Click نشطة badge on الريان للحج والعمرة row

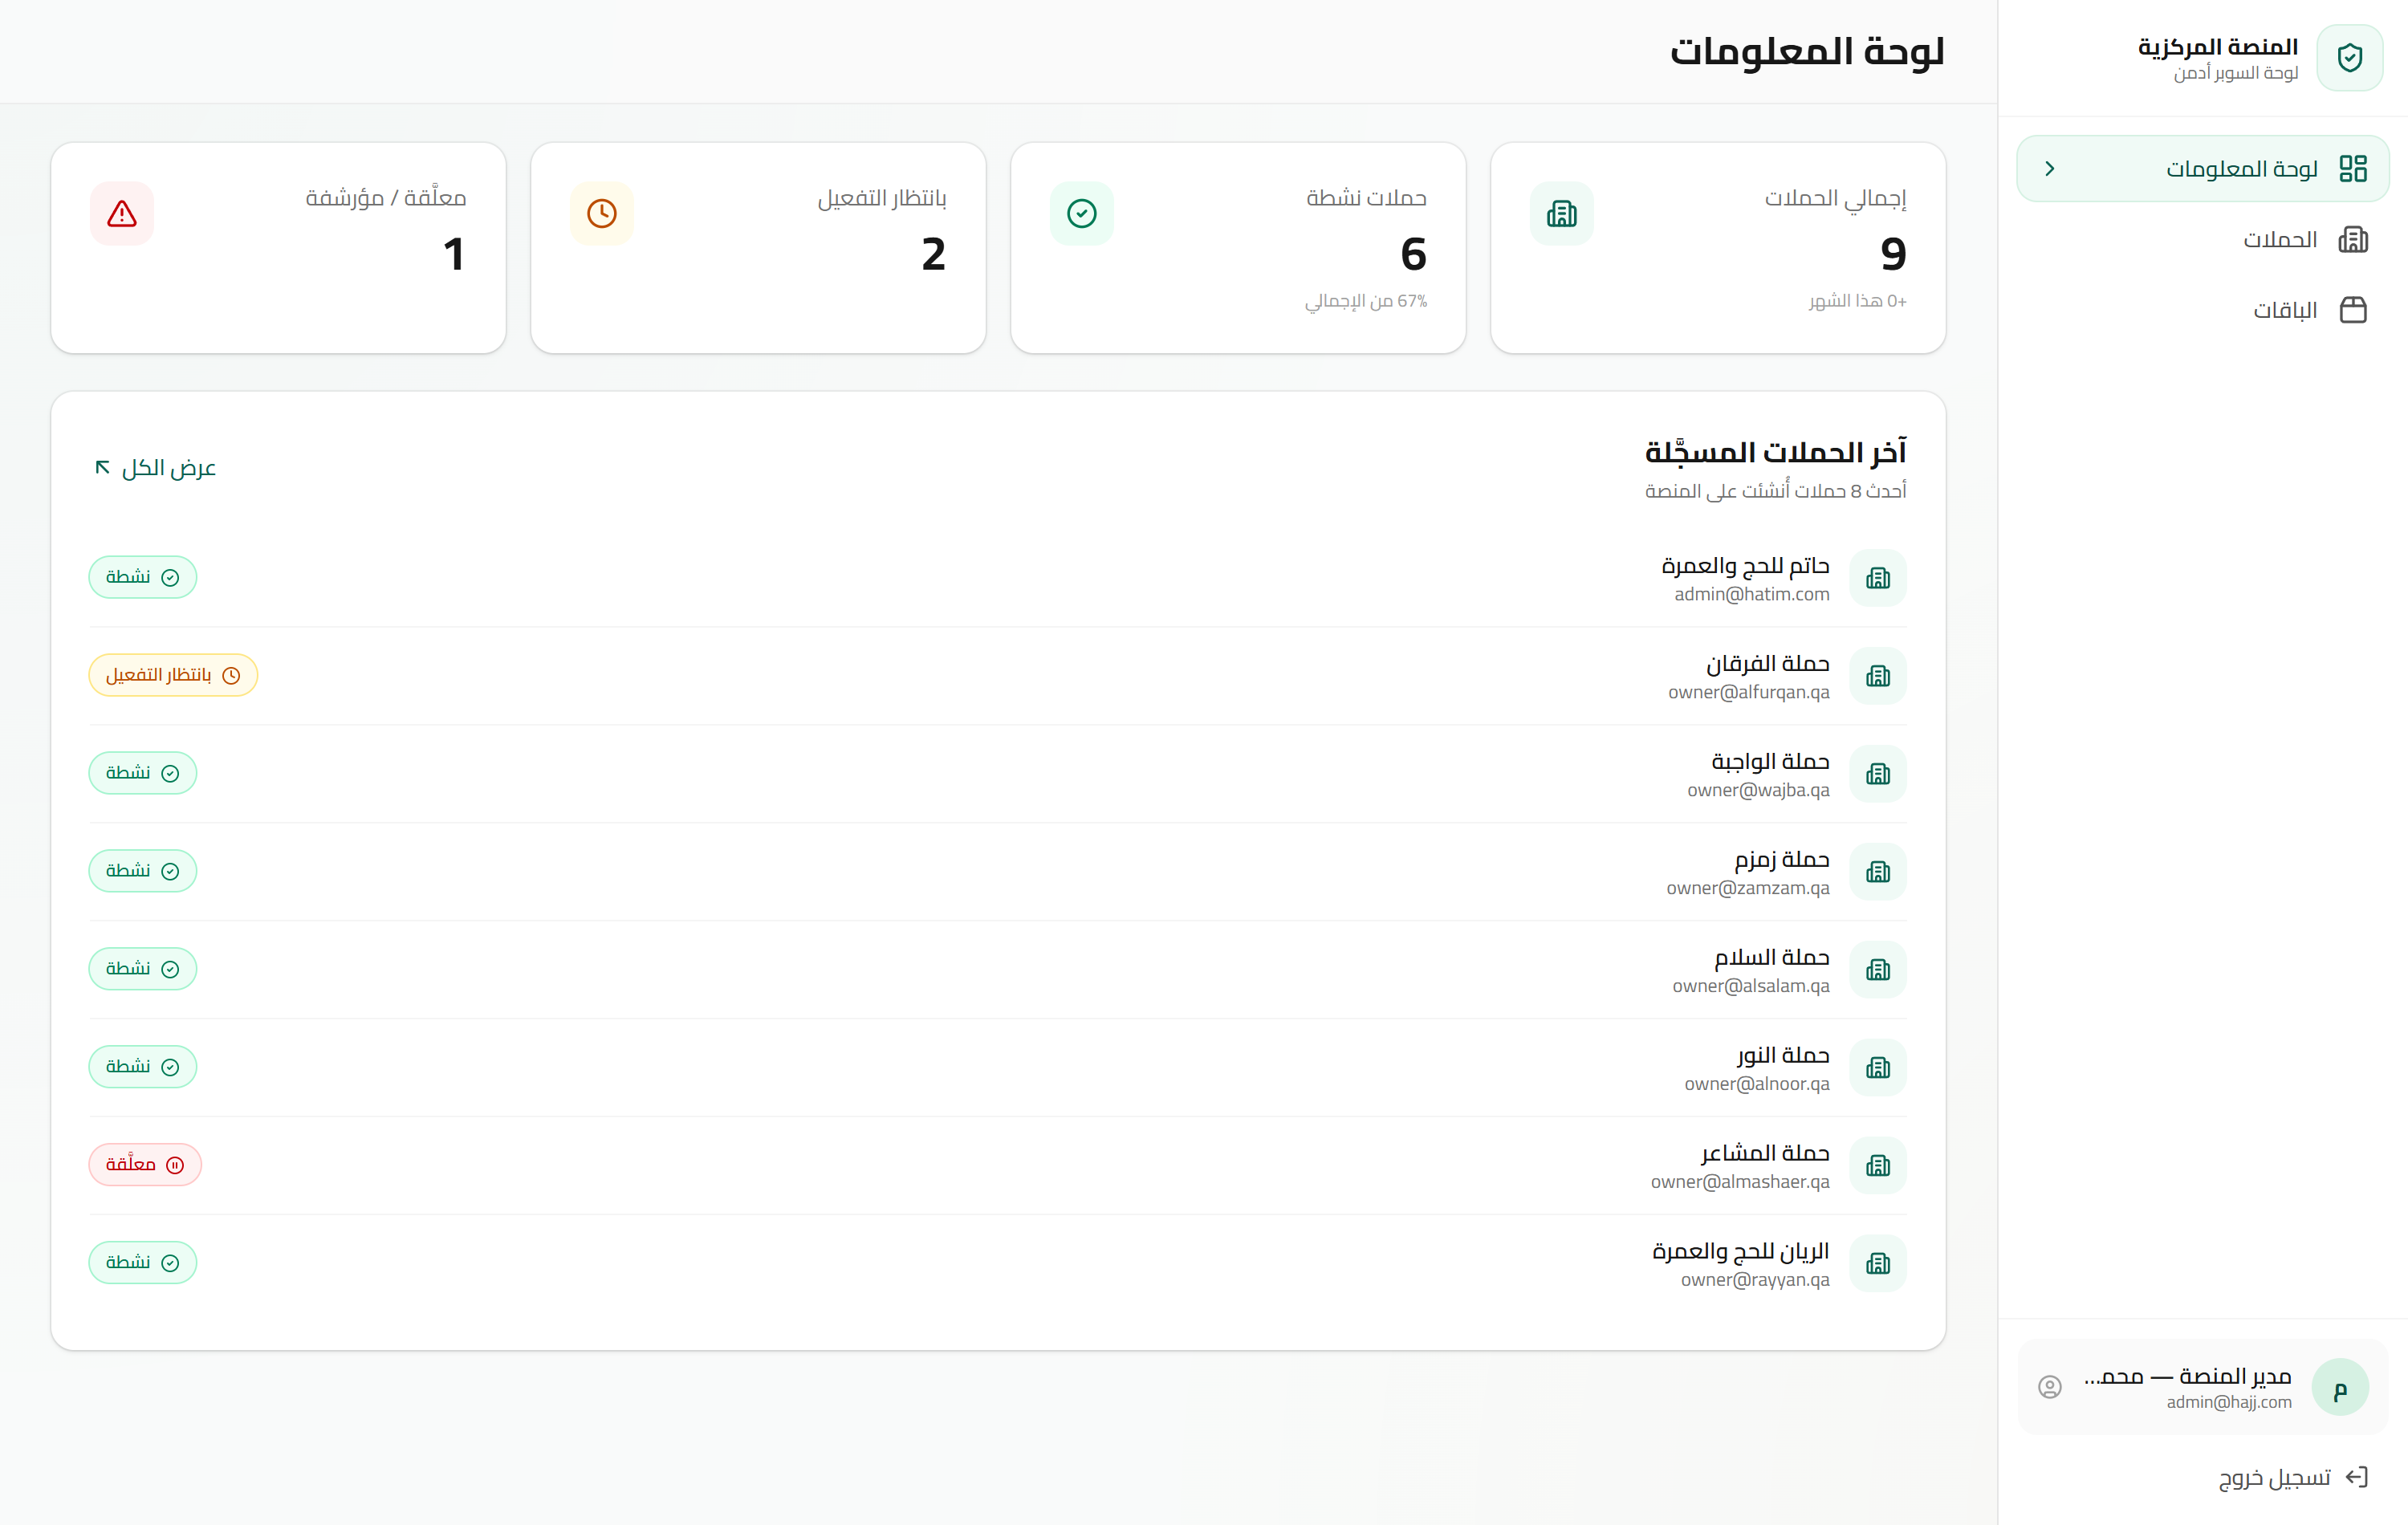142,1263
